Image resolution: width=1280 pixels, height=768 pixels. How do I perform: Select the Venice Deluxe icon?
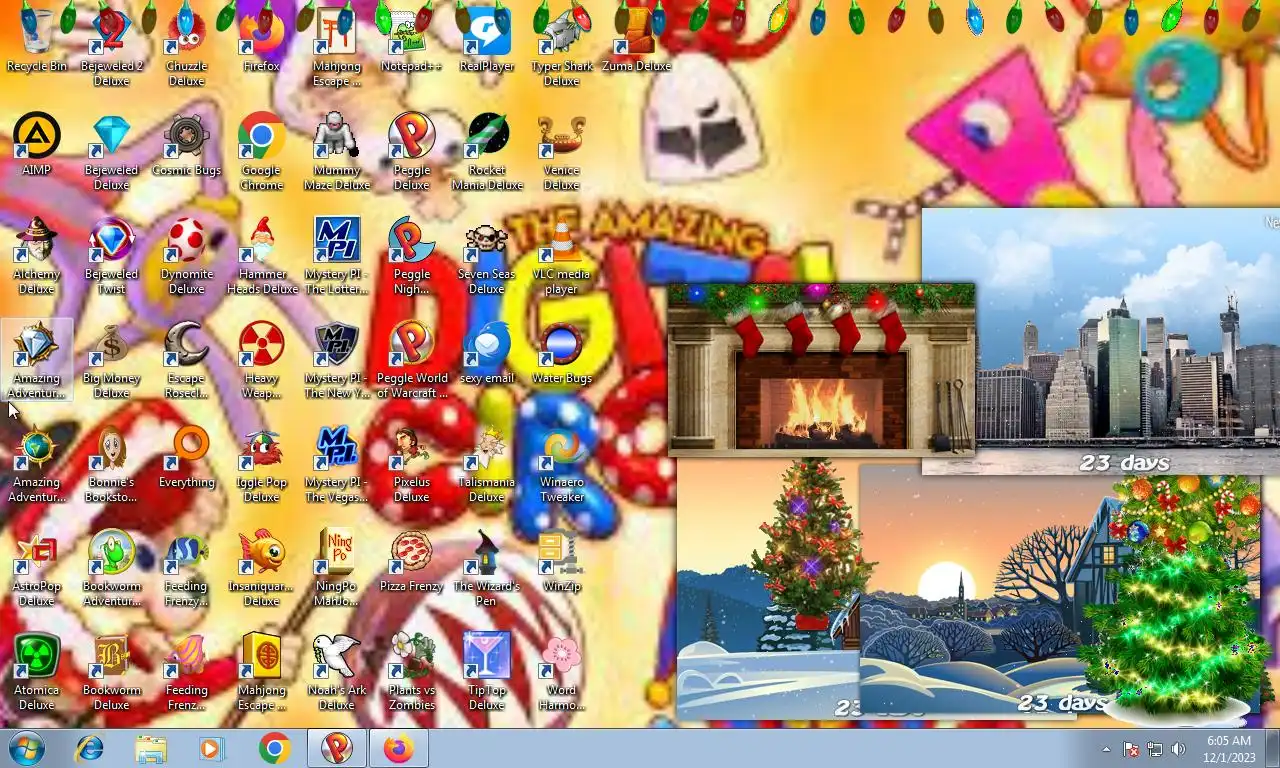tap(561, 152)
